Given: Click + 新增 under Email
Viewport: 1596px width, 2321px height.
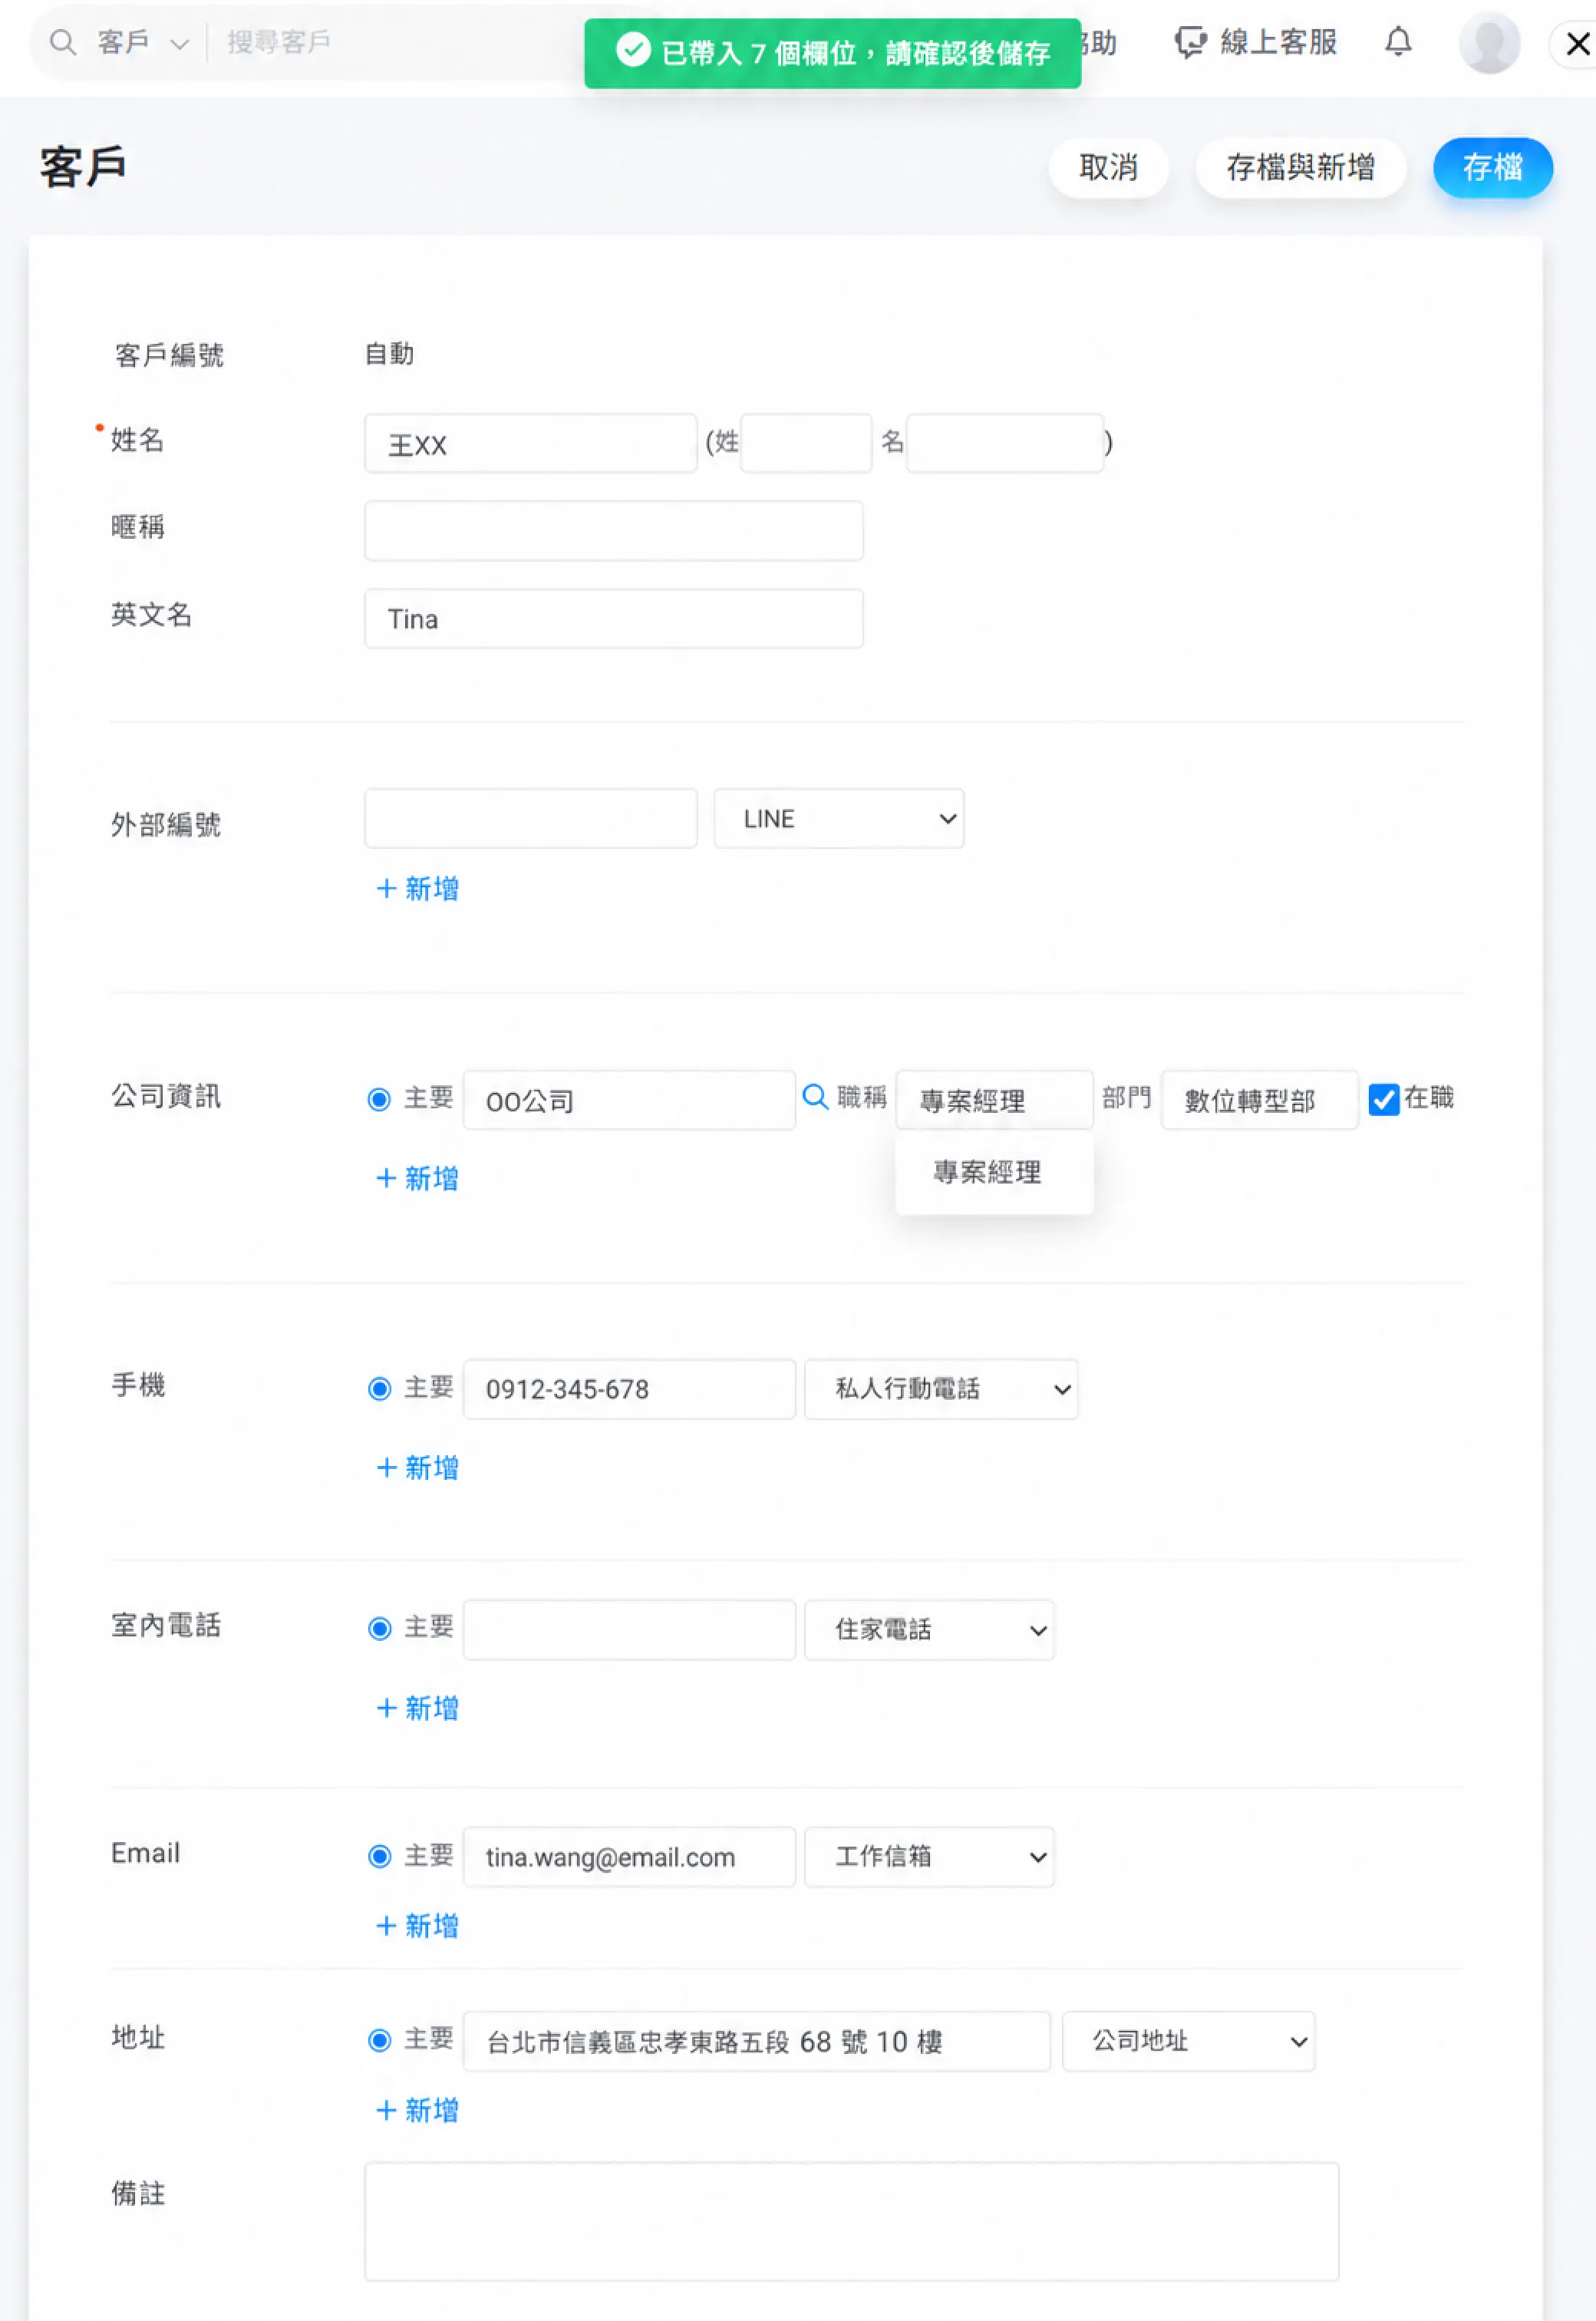Looking at the screenshot, I should (x=417, y=1925).
